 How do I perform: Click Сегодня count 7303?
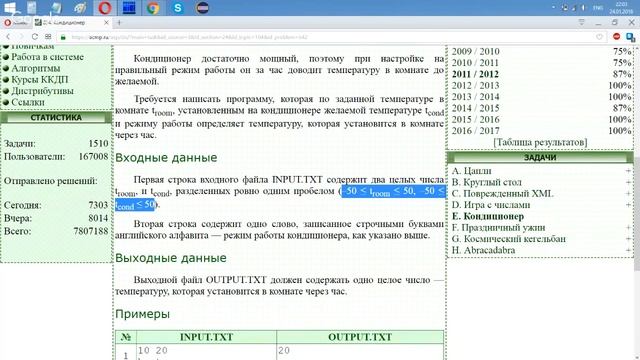click(98, 205)
